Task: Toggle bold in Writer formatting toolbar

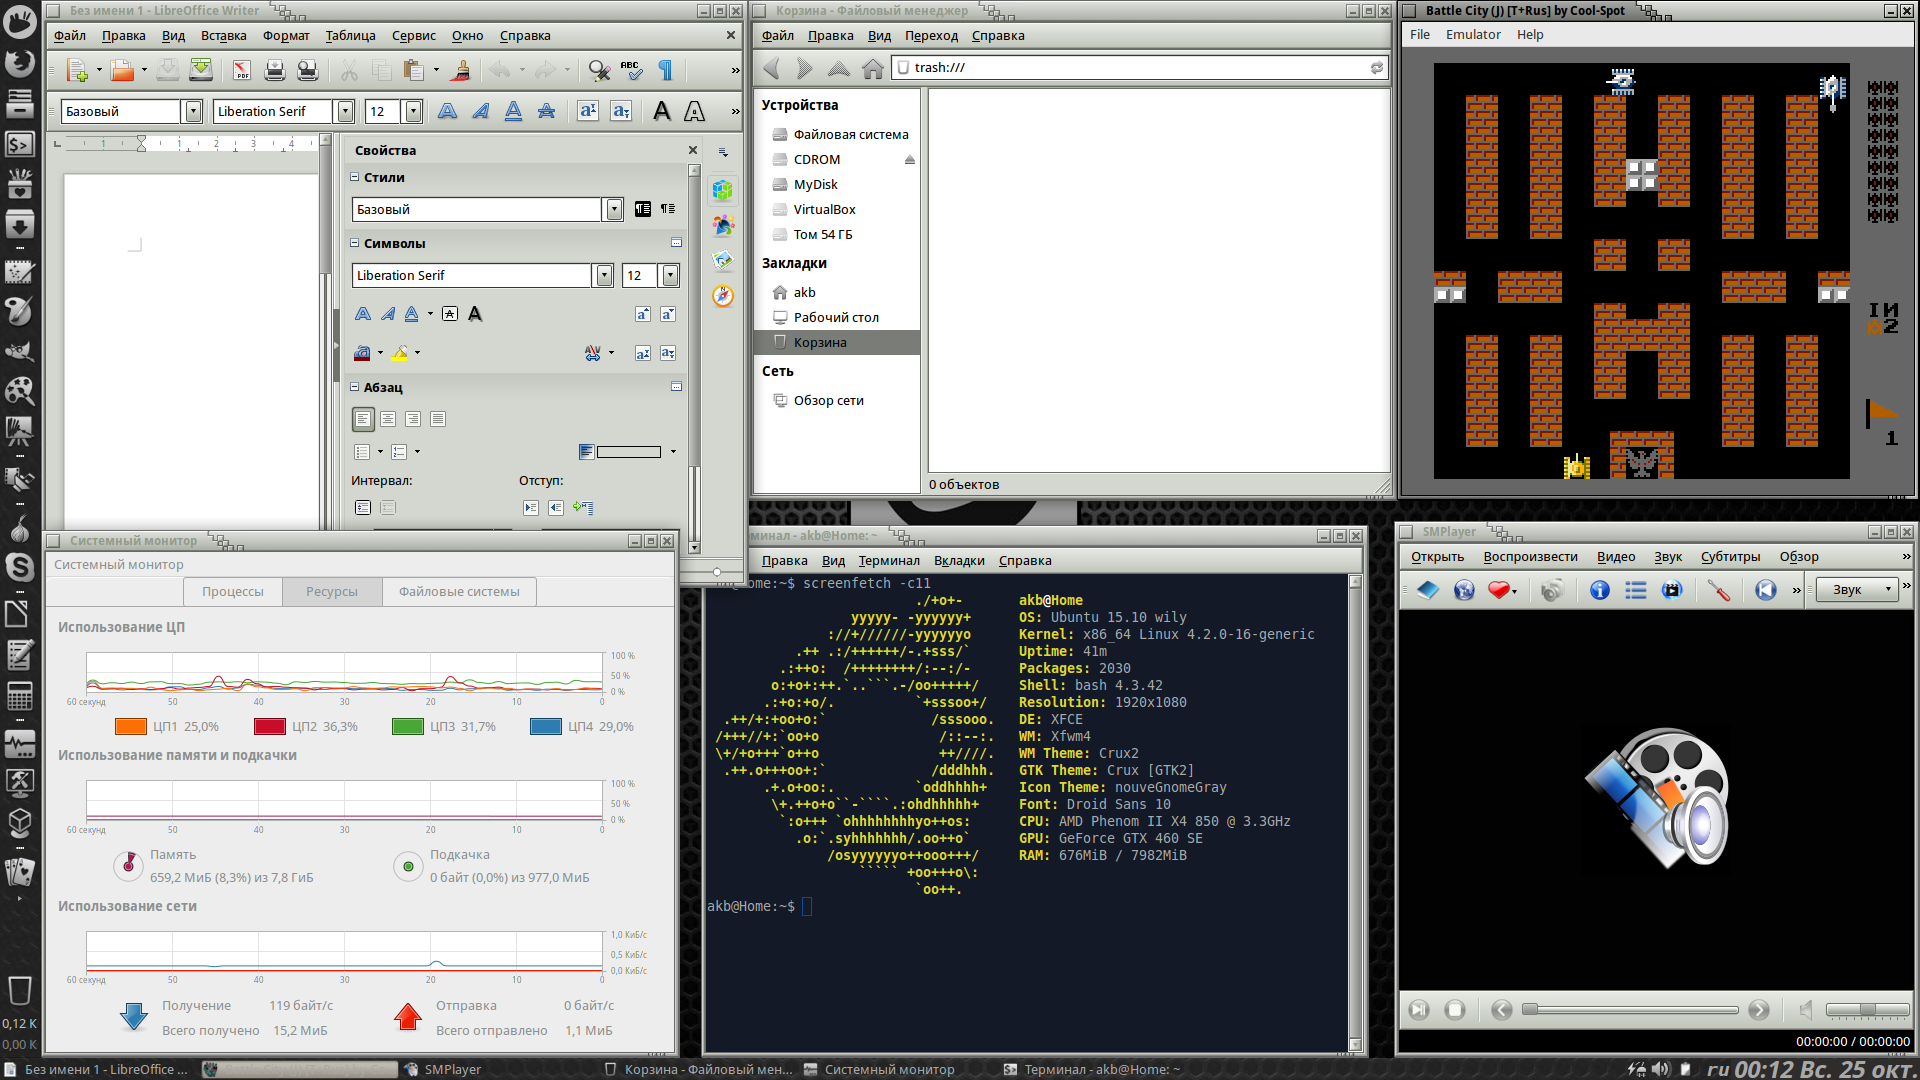Action: tap(447, 111)
